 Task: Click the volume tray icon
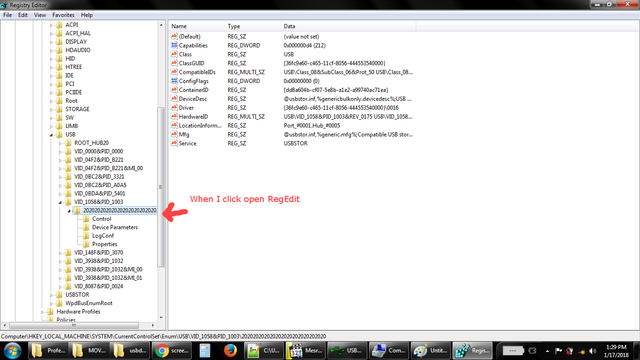pos(593,351)
